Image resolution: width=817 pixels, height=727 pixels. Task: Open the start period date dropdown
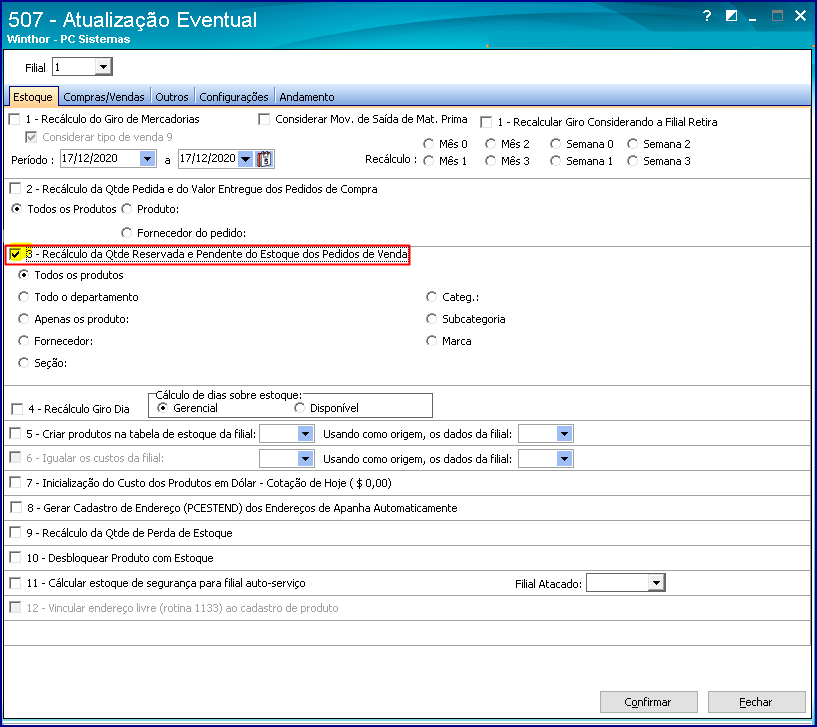pyautogui.click(x=147, y=158)
